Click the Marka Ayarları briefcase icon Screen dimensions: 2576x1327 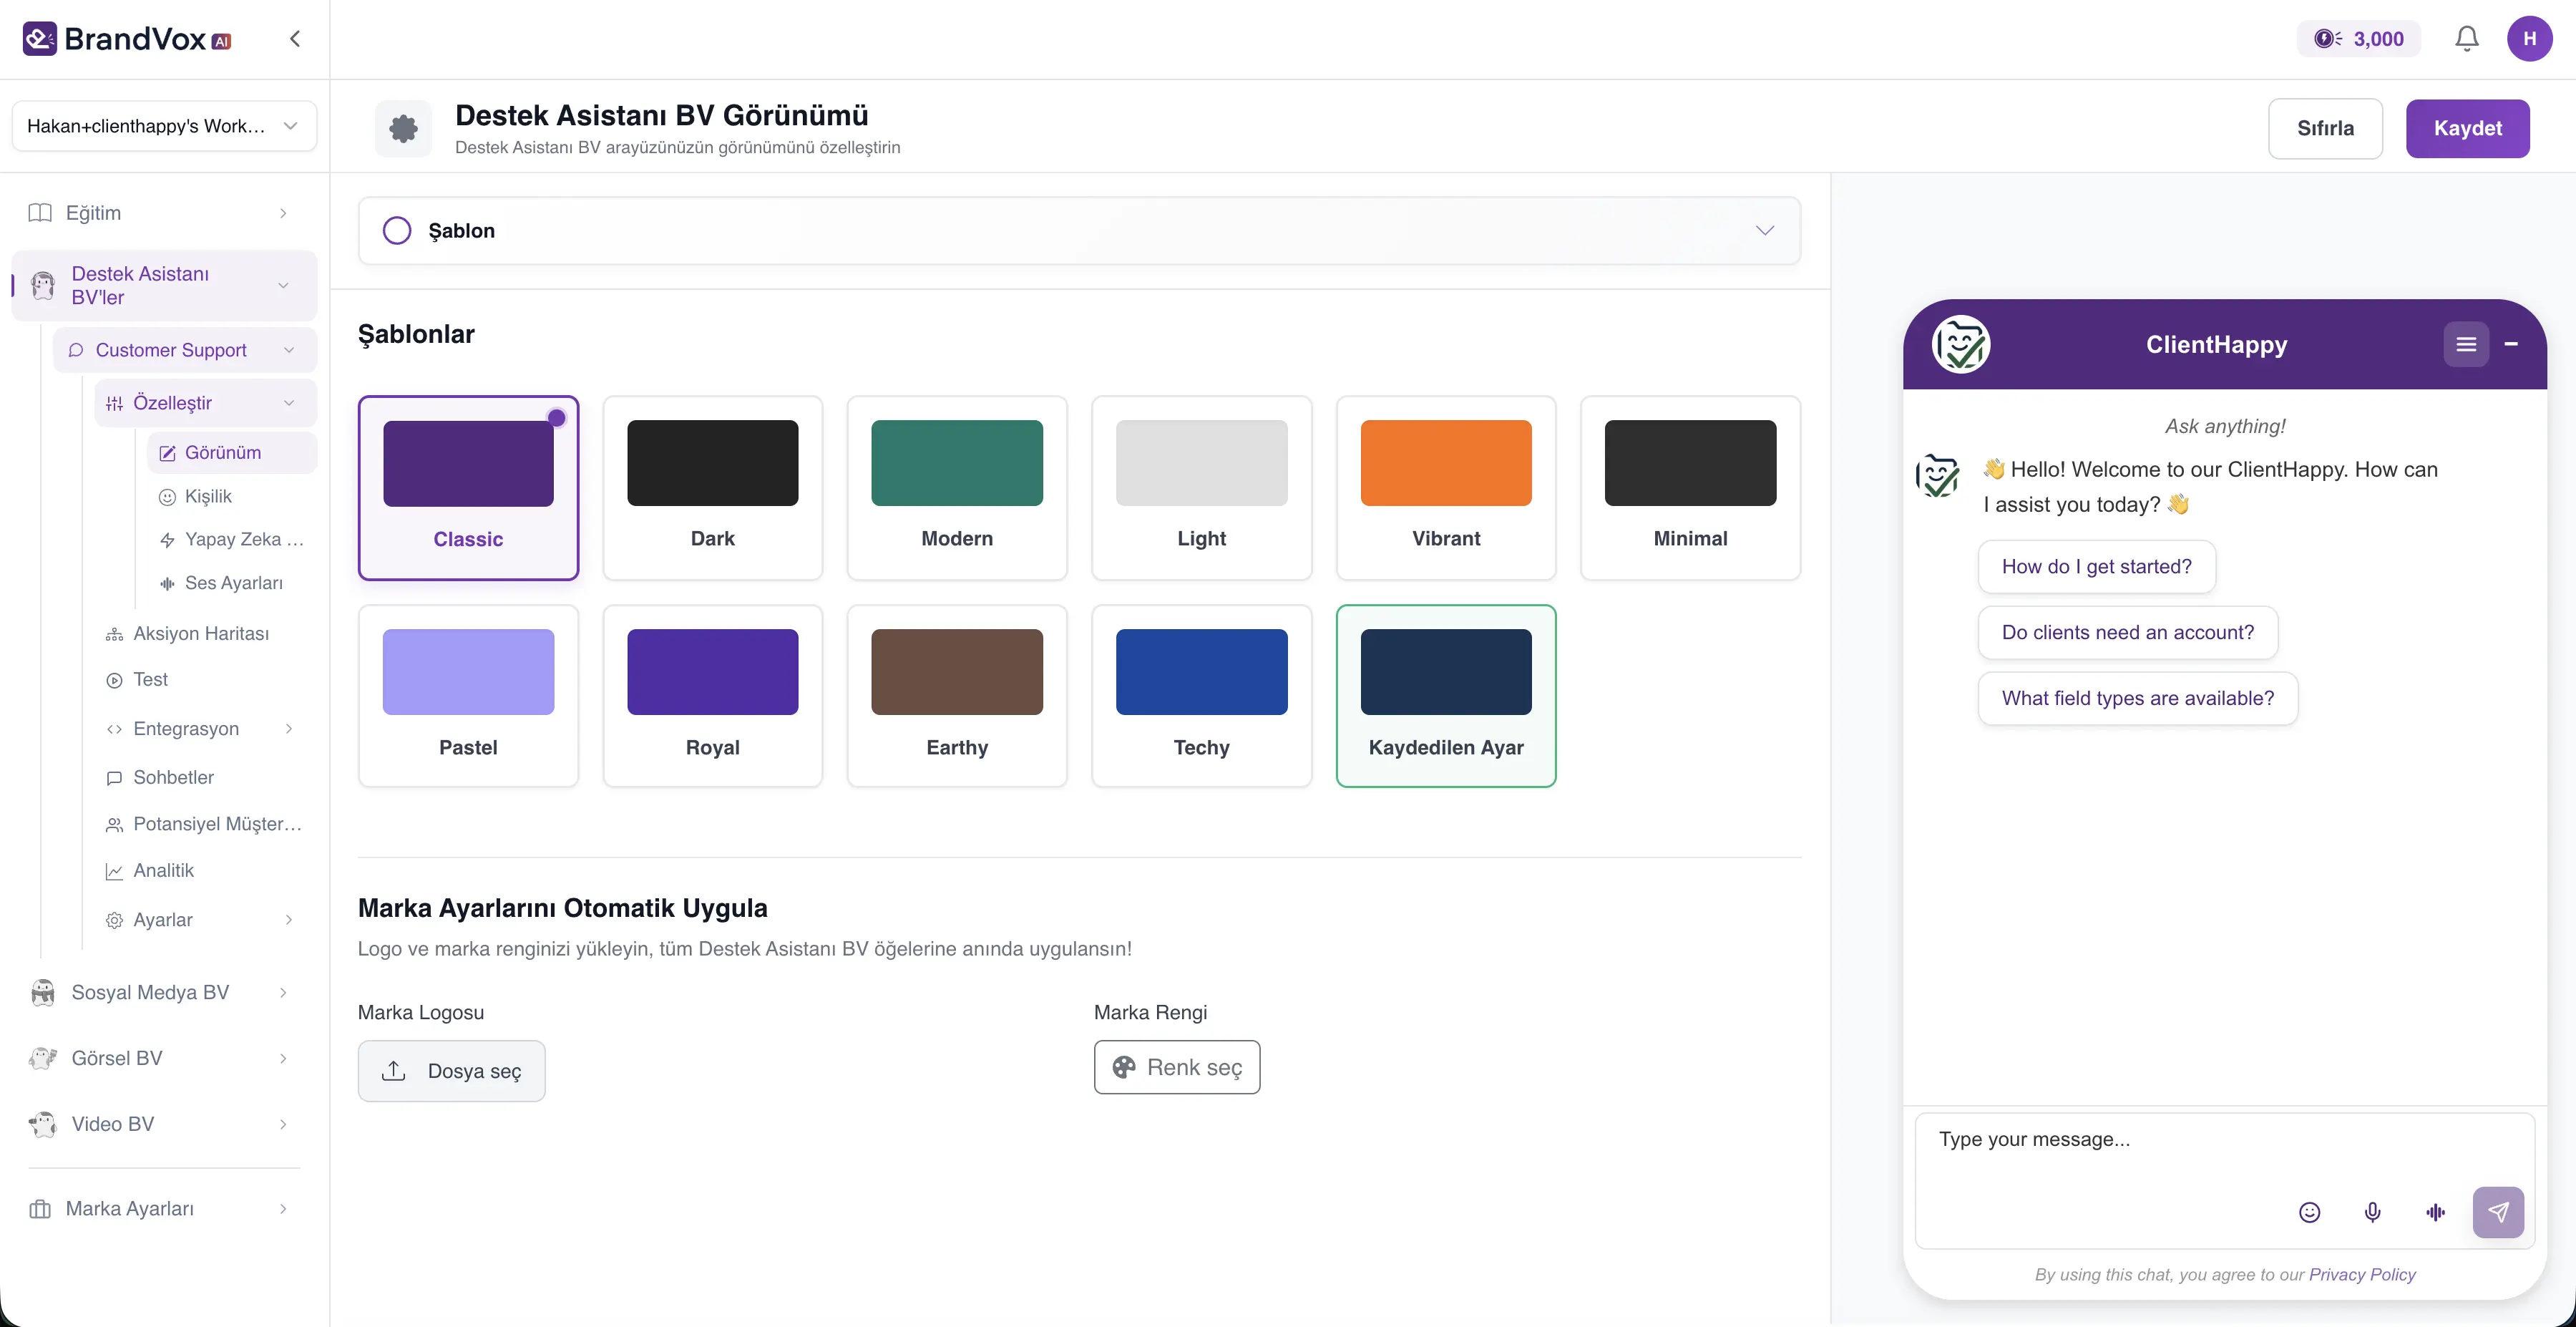click(40, 1209)
